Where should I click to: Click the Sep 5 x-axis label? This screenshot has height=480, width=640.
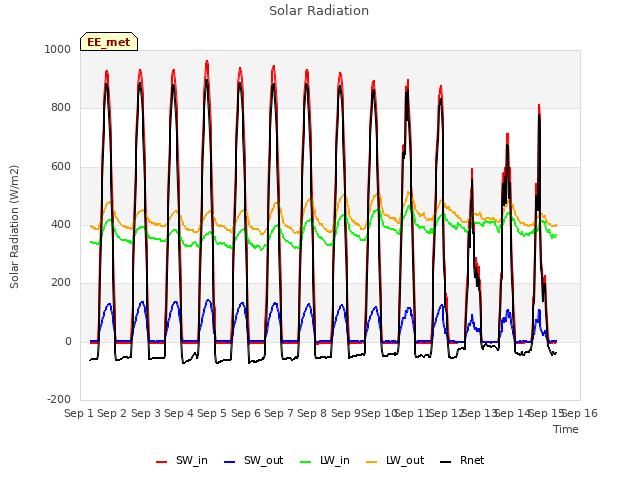click(212, 413)
